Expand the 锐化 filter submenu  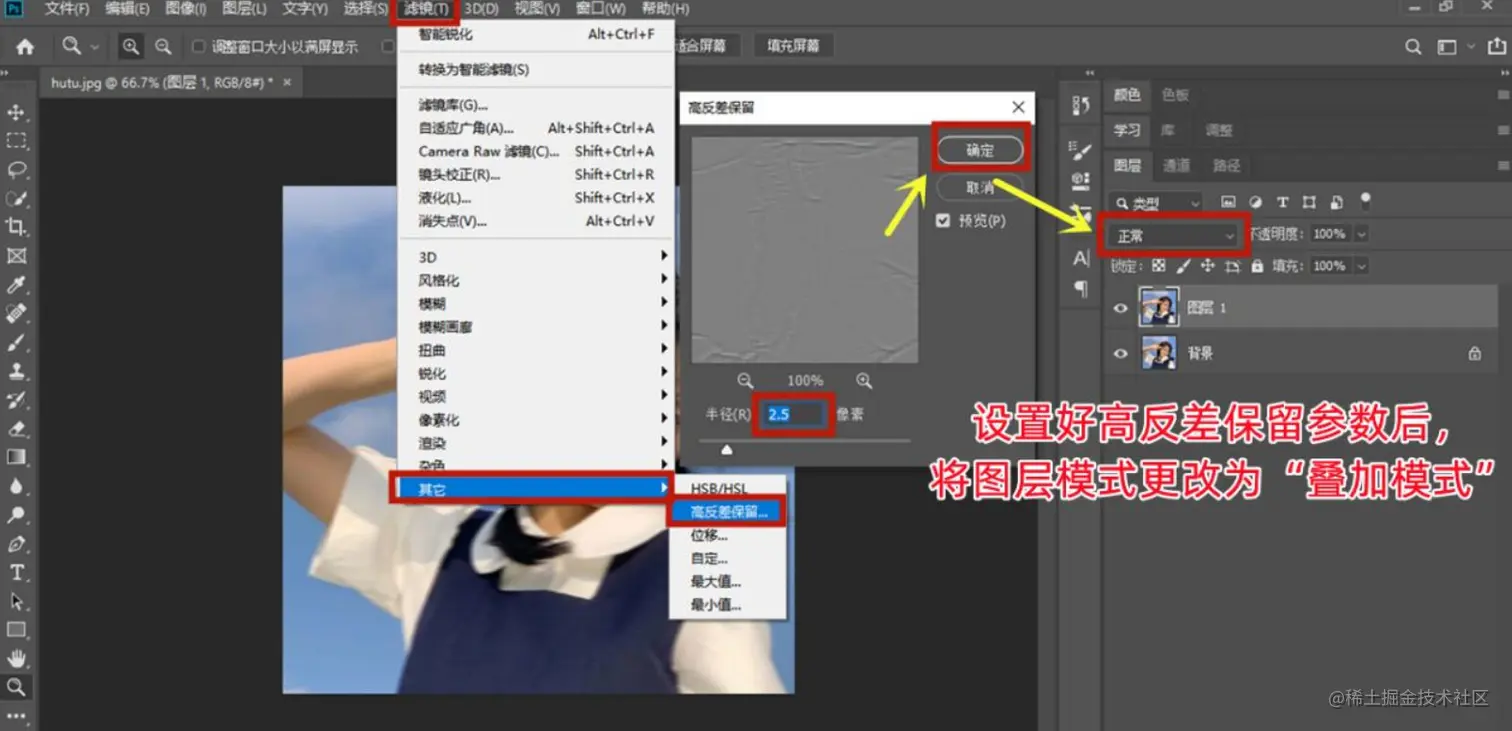538,374
